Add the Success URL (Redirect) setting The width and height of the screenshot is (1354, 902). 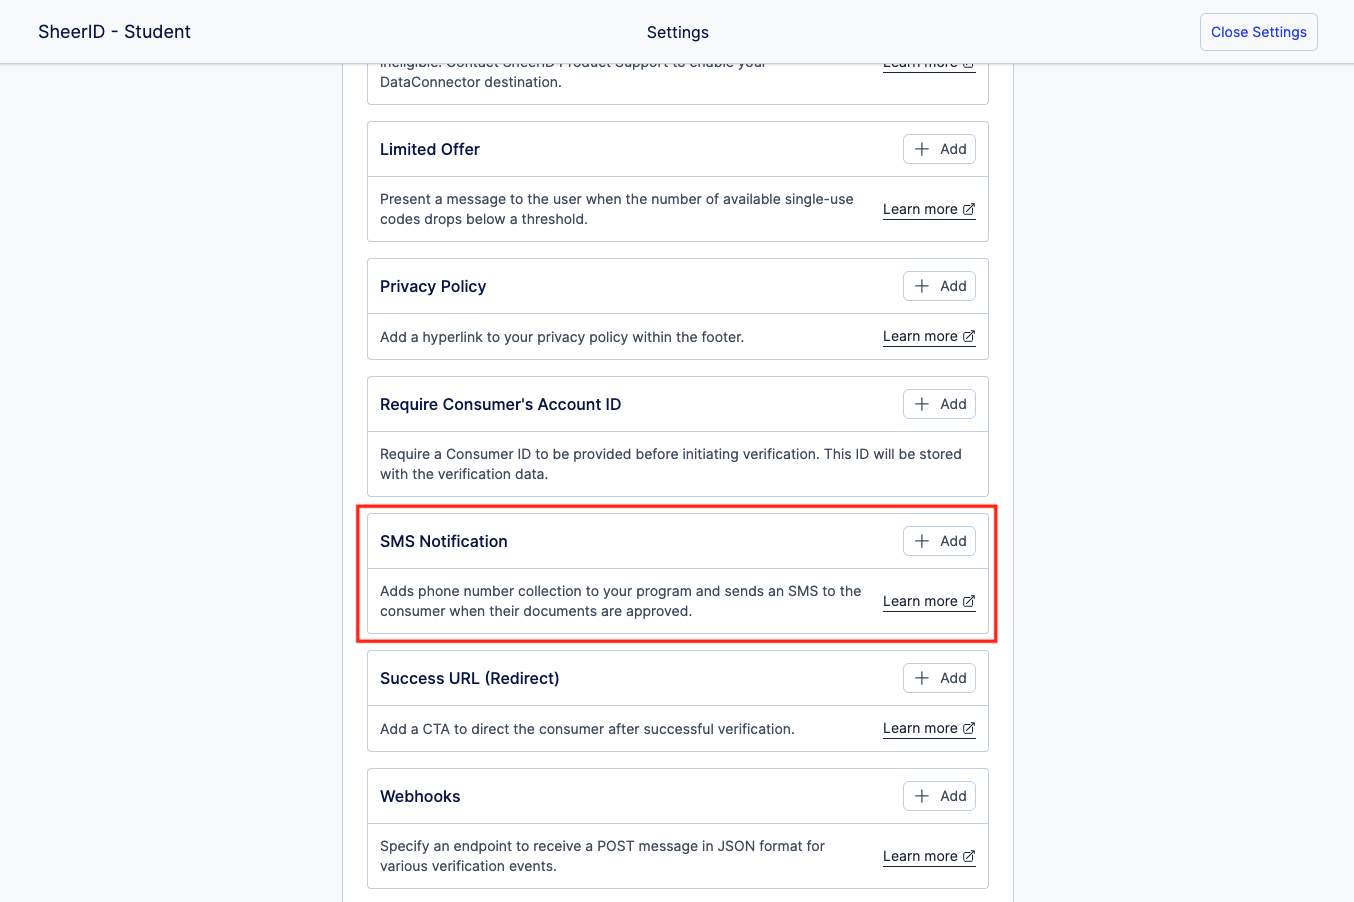point(939,678)
